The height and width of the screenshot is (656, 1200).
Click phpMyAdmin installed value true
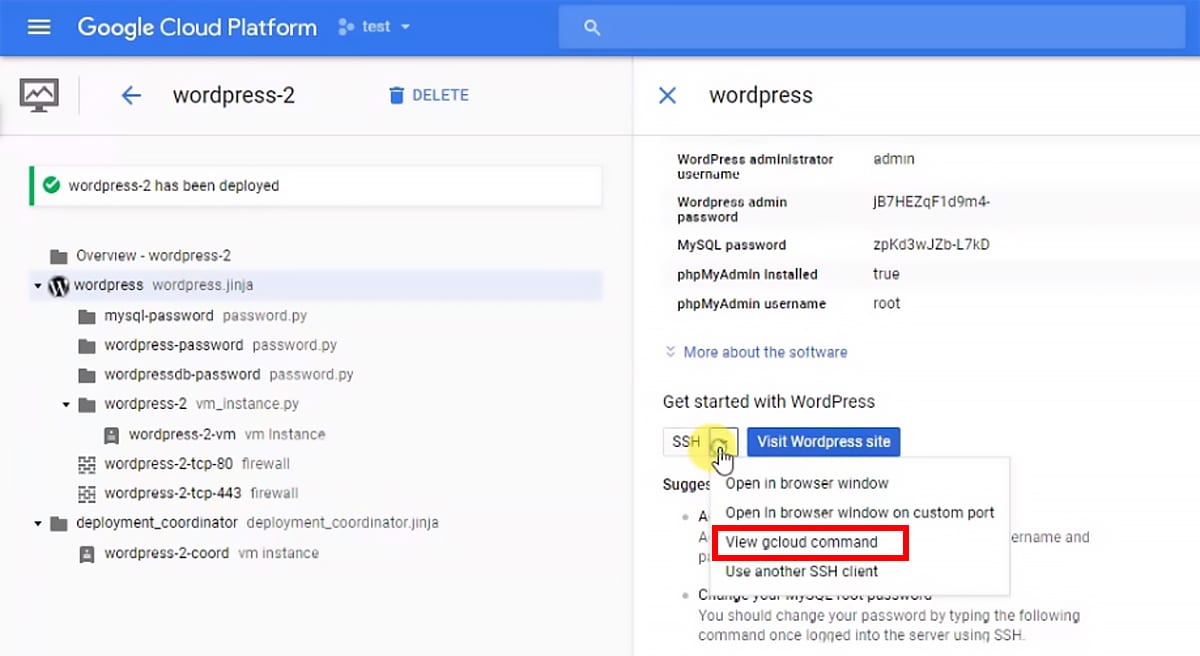(x=886, y=274)
